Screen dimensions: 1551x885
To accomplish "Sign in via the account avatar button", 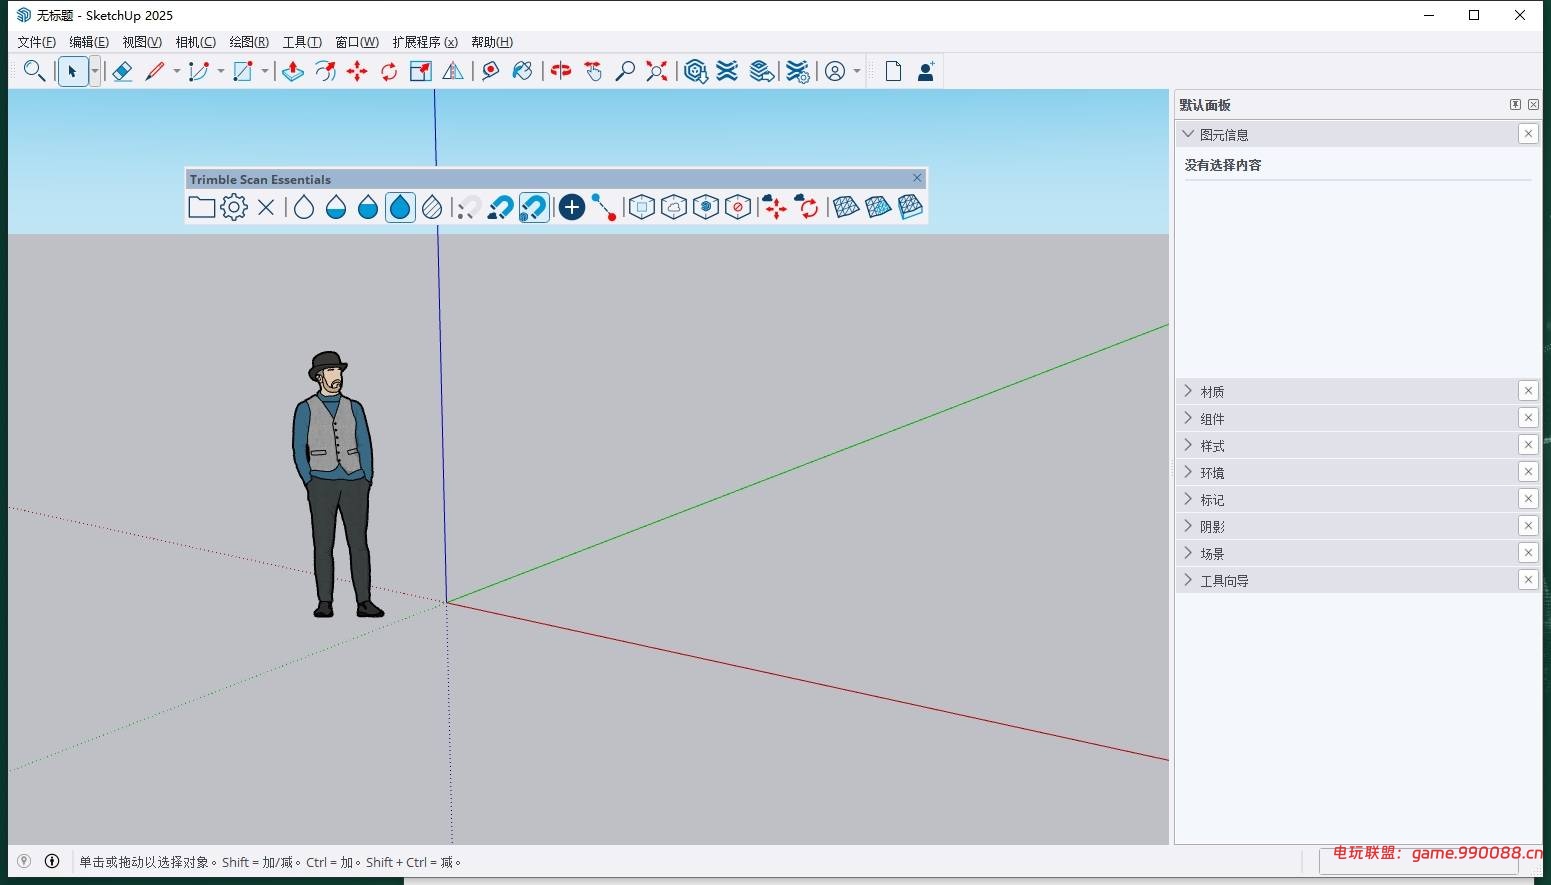I will [x=834, y=71].
